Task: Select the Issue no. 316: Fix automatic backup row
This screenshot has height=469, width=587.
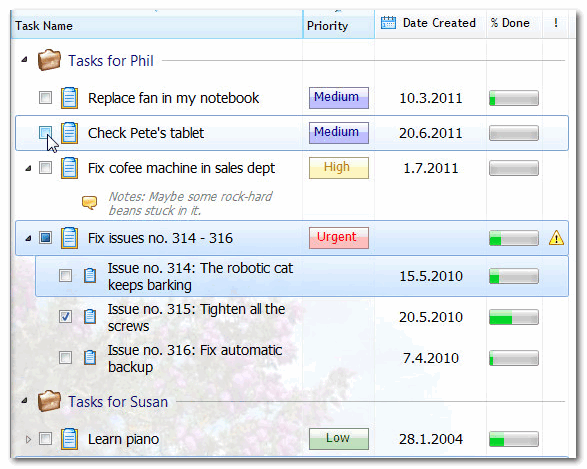Action: (x=302, y=358)
